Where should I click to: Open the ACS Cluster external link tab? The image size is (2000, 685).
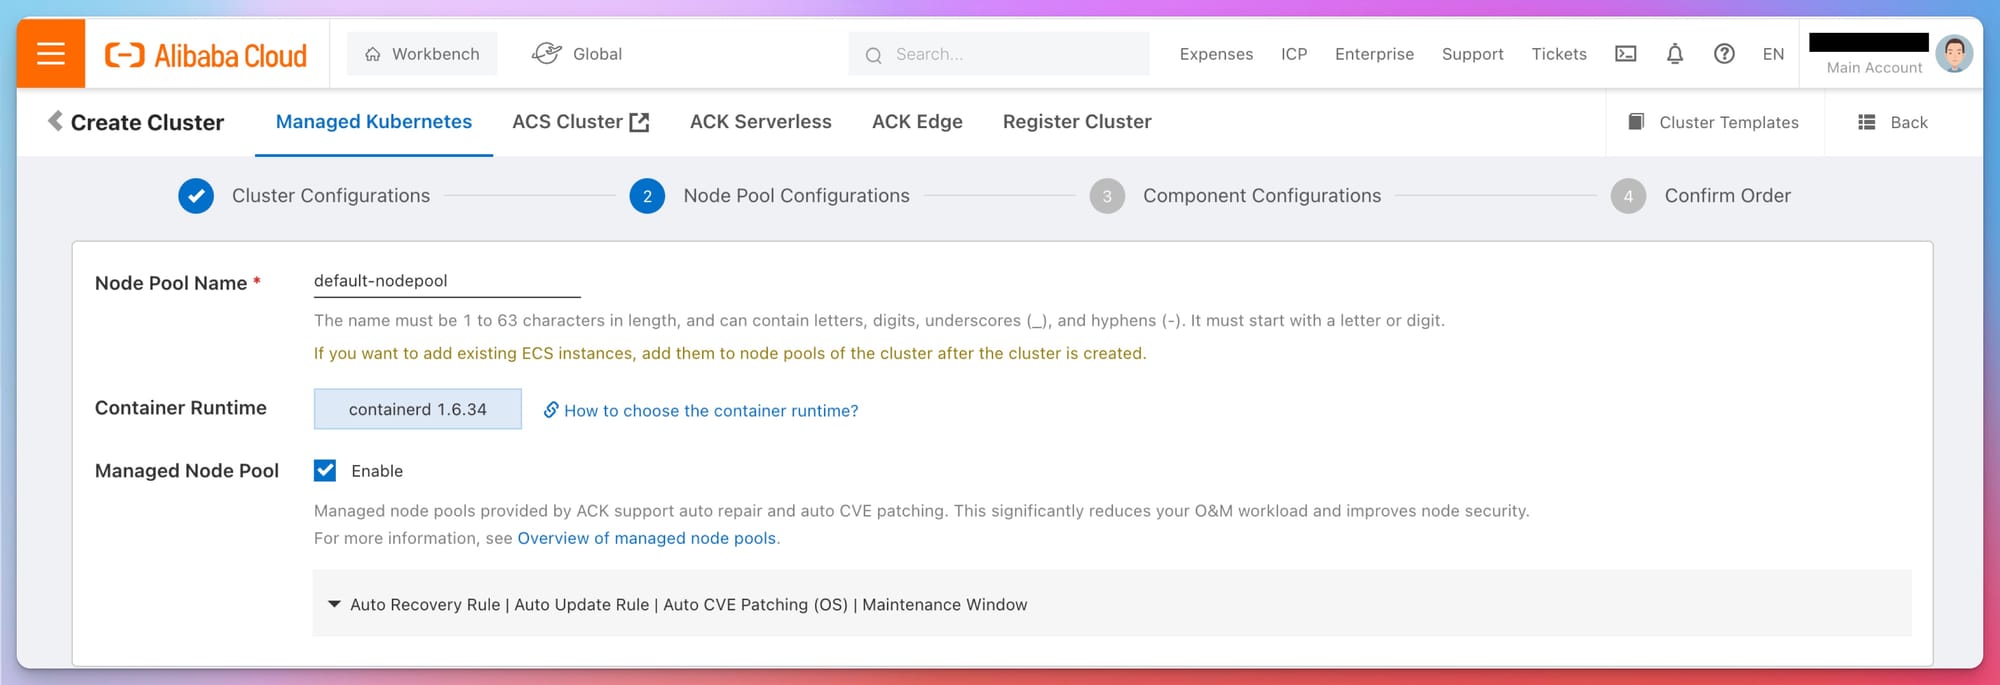[580, 122]
